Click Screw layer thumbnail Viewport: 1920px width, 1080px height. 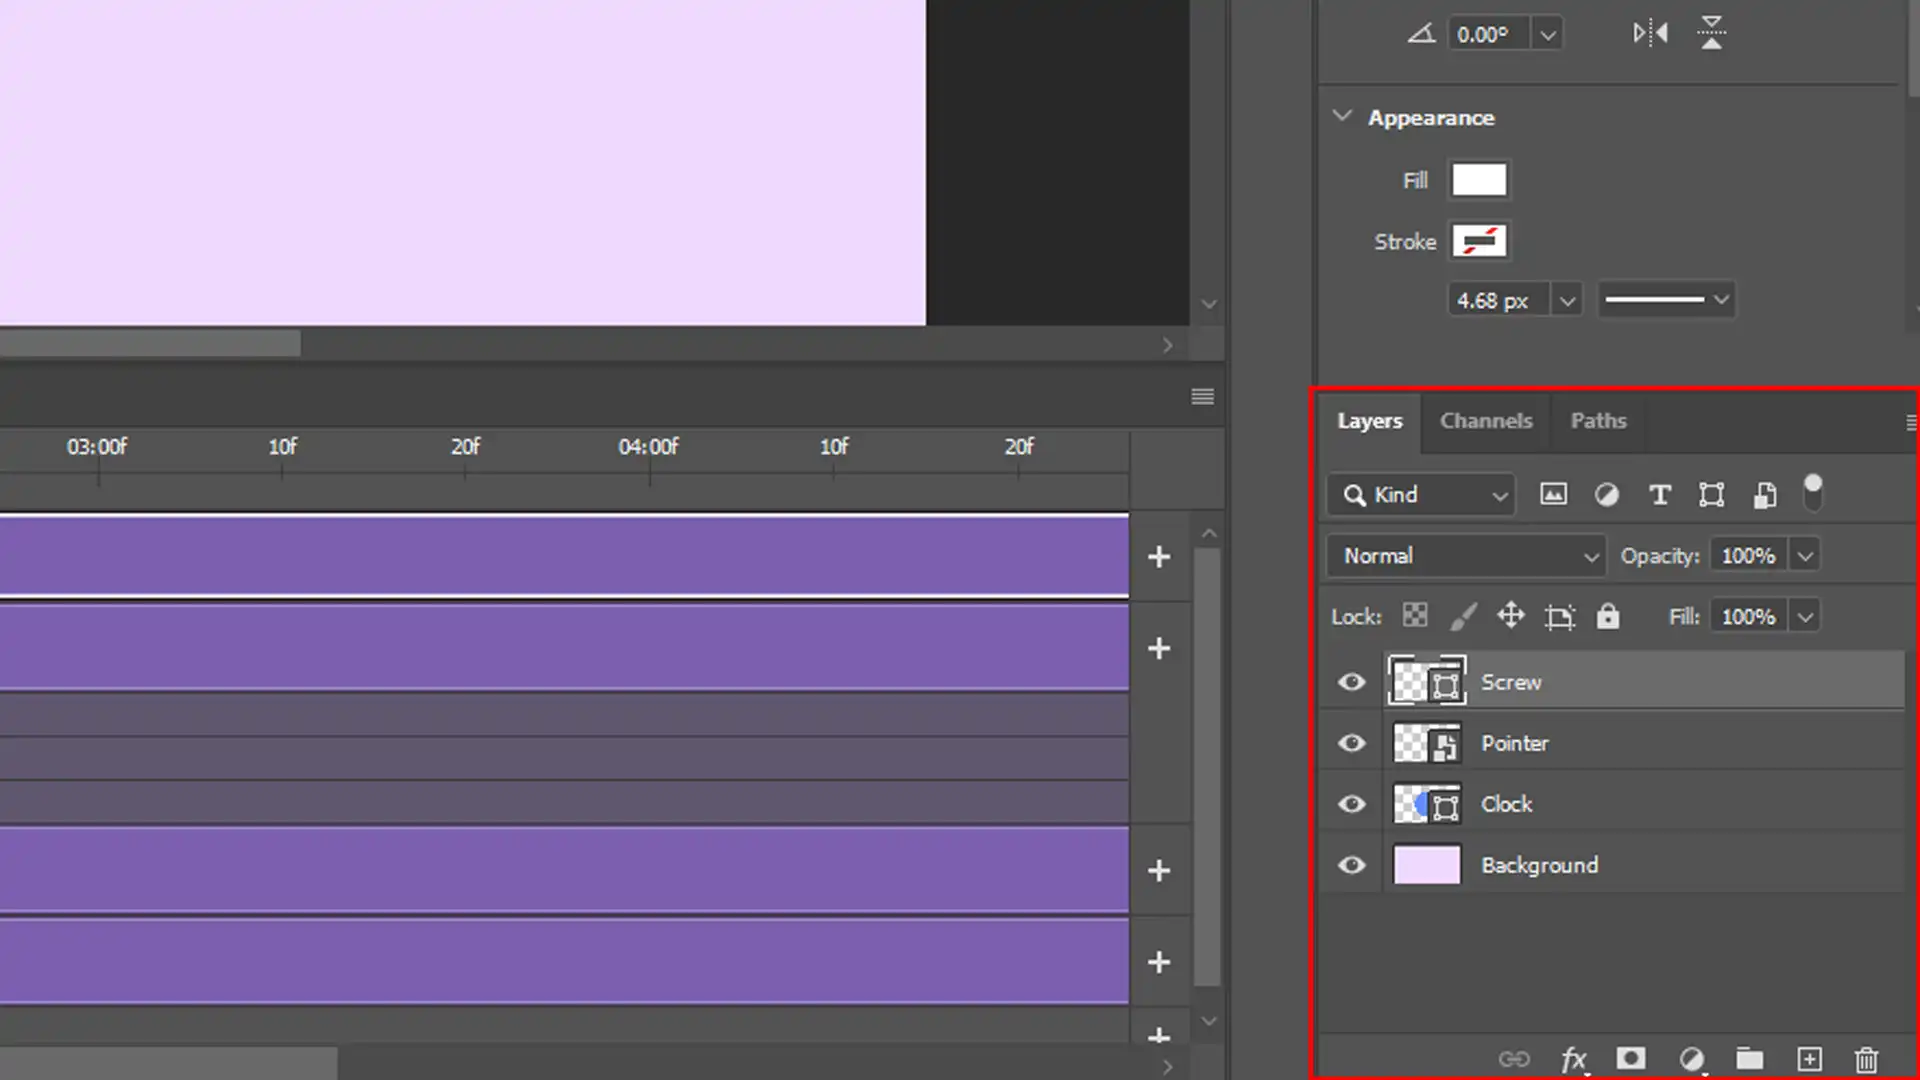(1427, 682)
